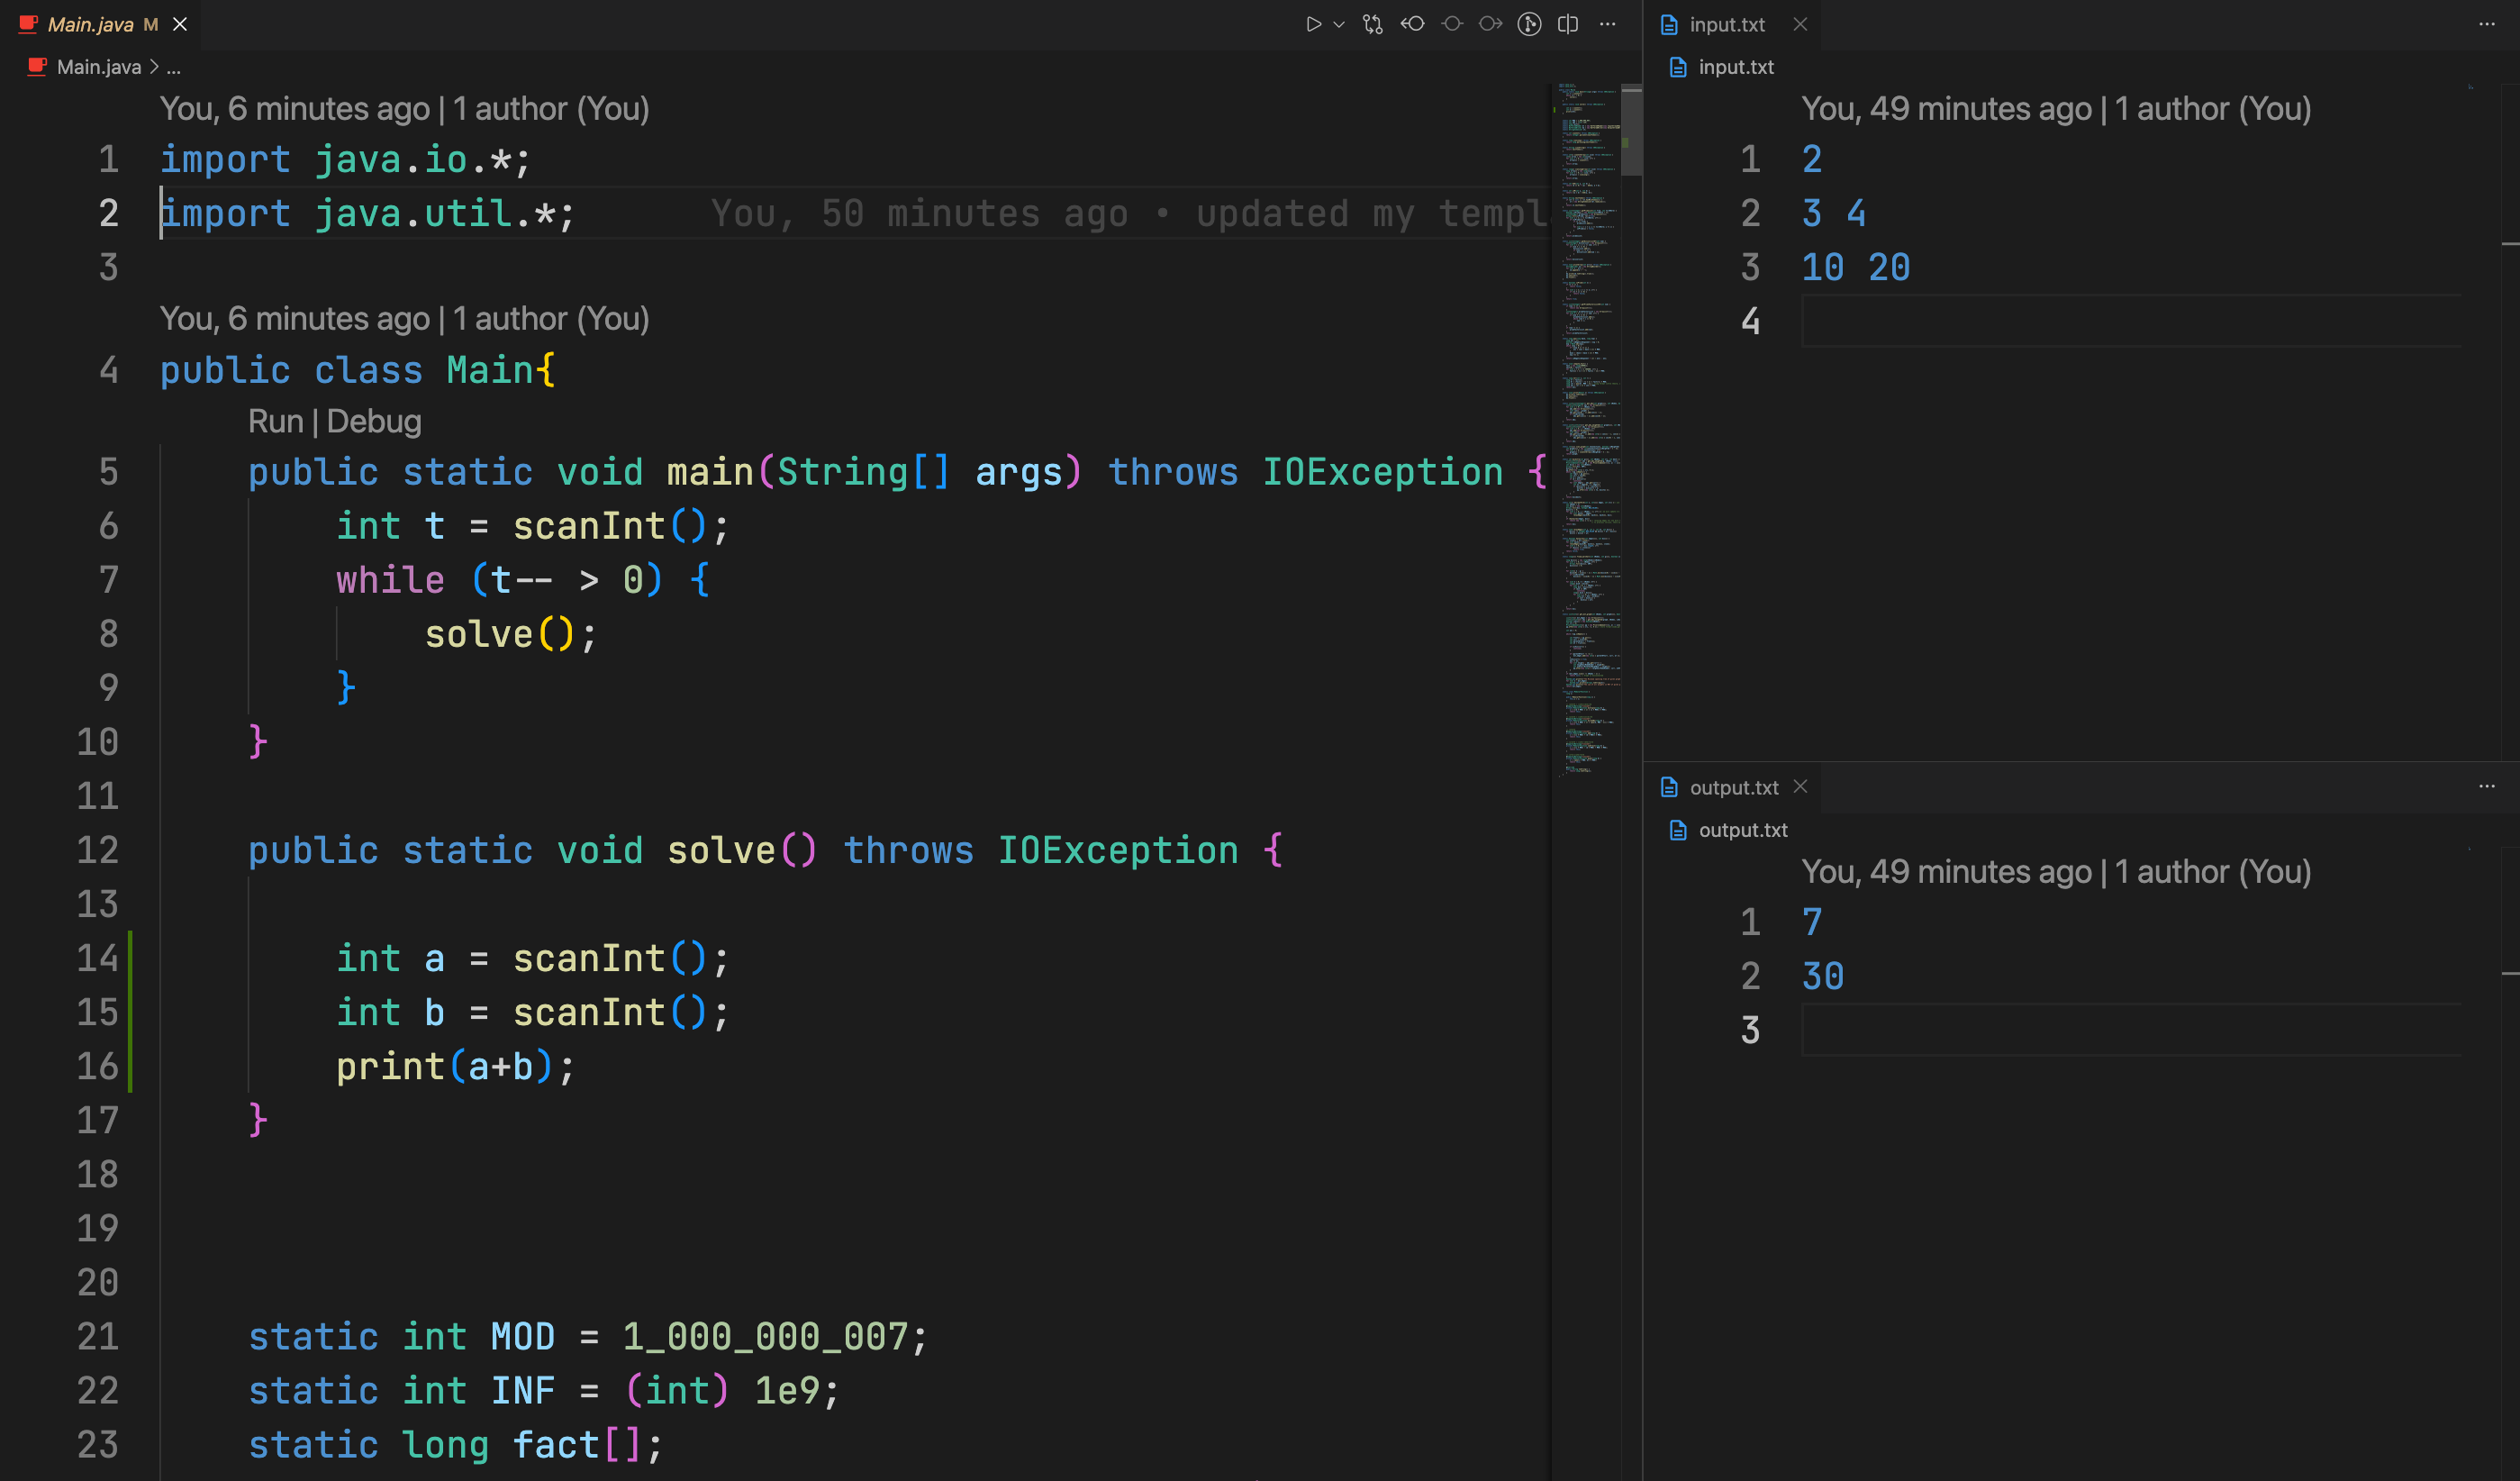The height and width of the screenshot is (1481, 2520).
Task: Open more actions in output.txt pane
Action: point(2487,787)
